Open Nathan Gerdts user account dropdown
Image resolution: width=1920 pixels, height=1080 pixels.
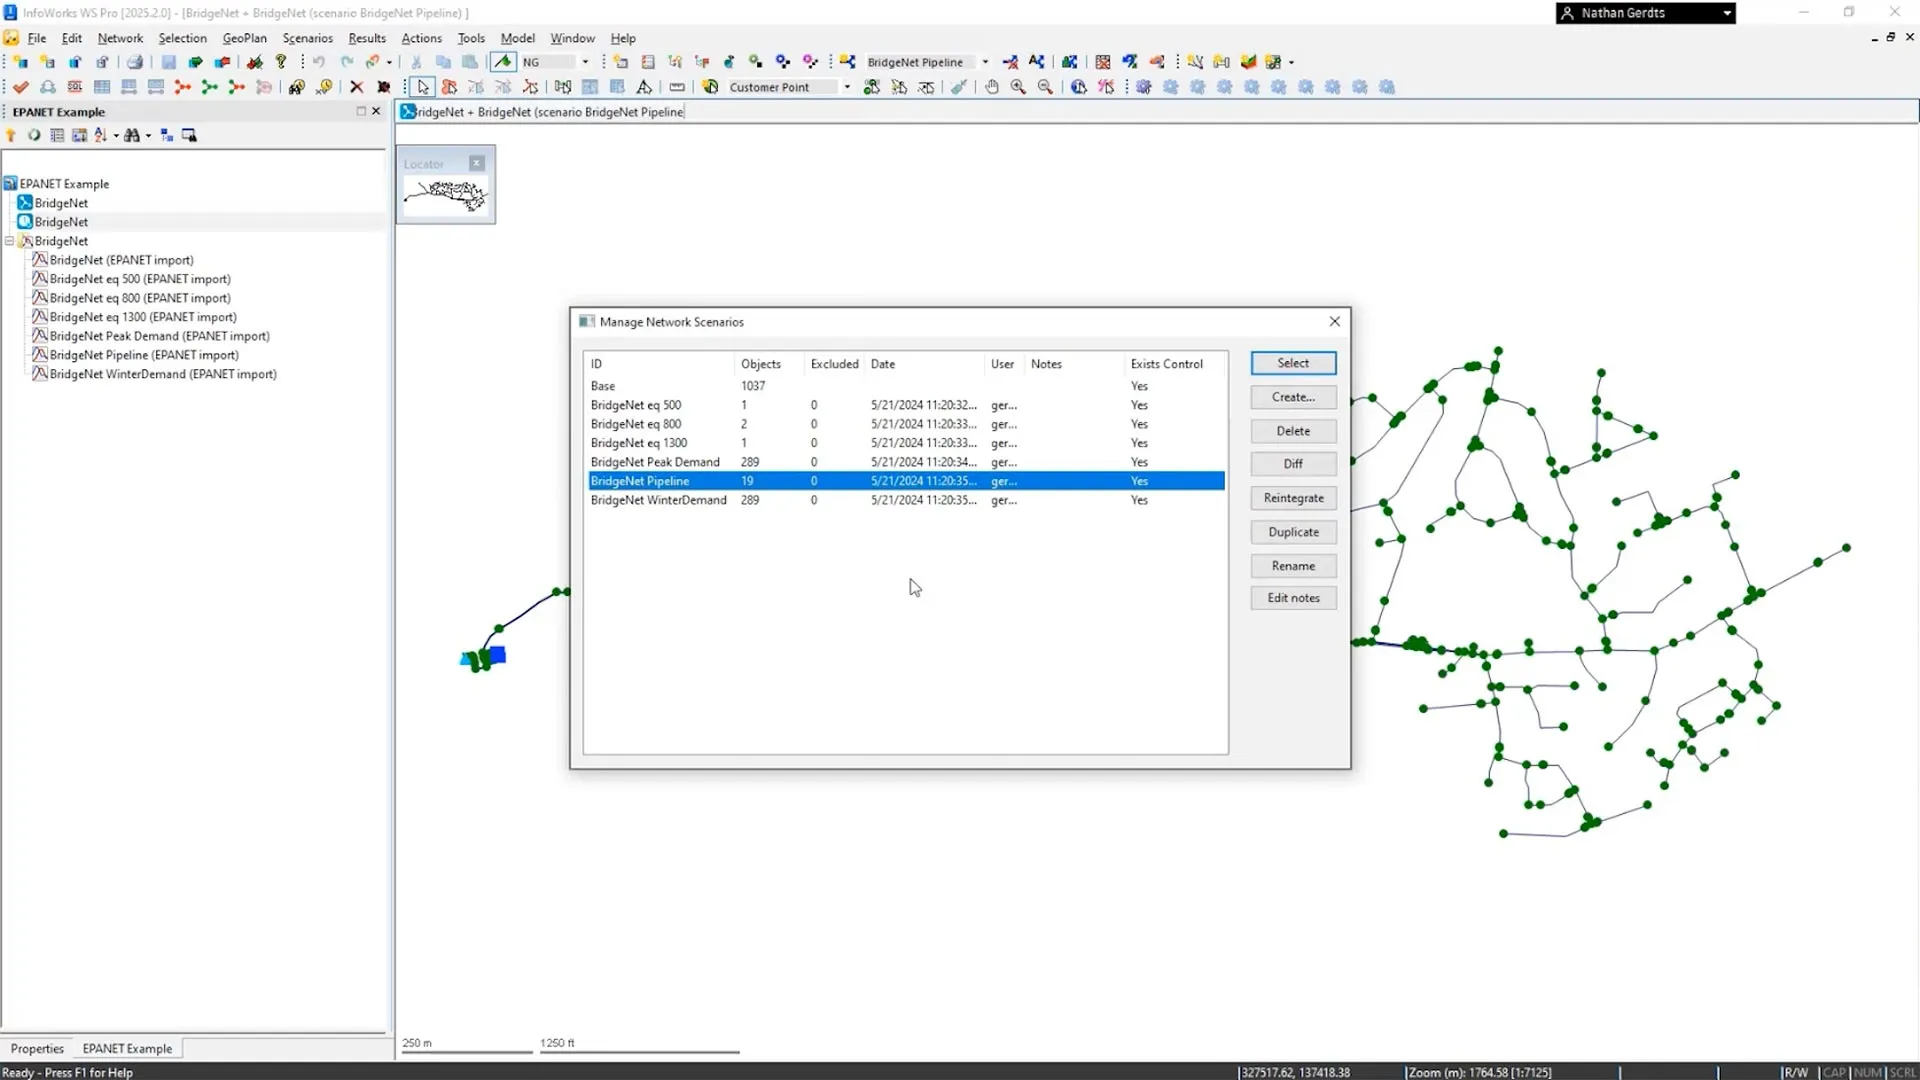[x=1727, y=13]
